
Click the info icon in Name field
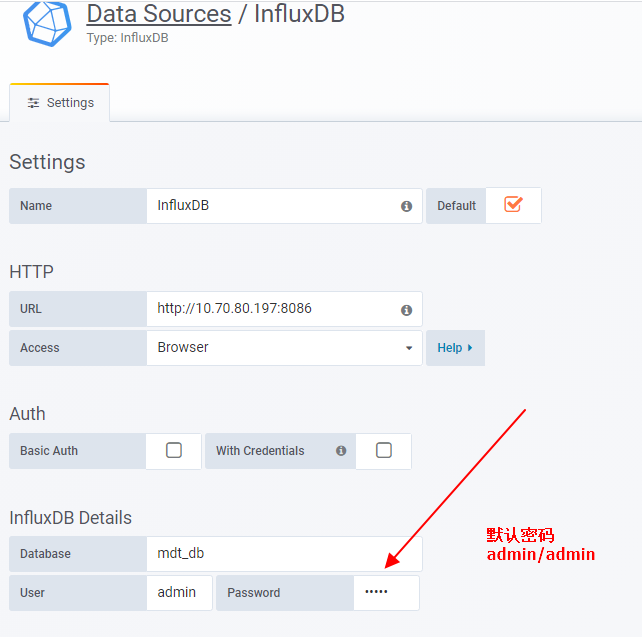coord(406,206)
